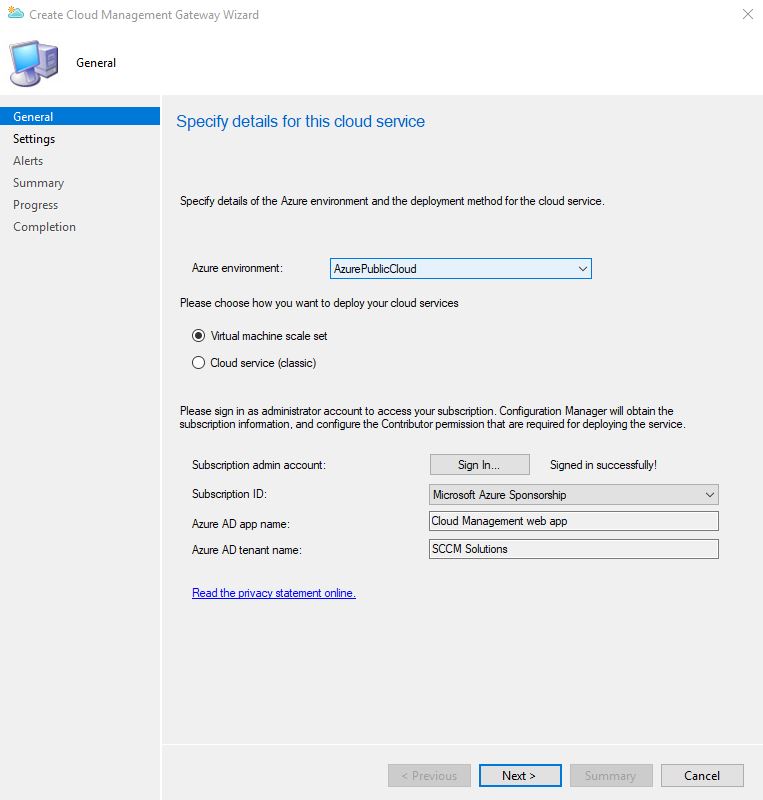Open the Alerts wizard step
Image resolution: width=763 pixels, height=800 pixels.
(x=28, y=161)
